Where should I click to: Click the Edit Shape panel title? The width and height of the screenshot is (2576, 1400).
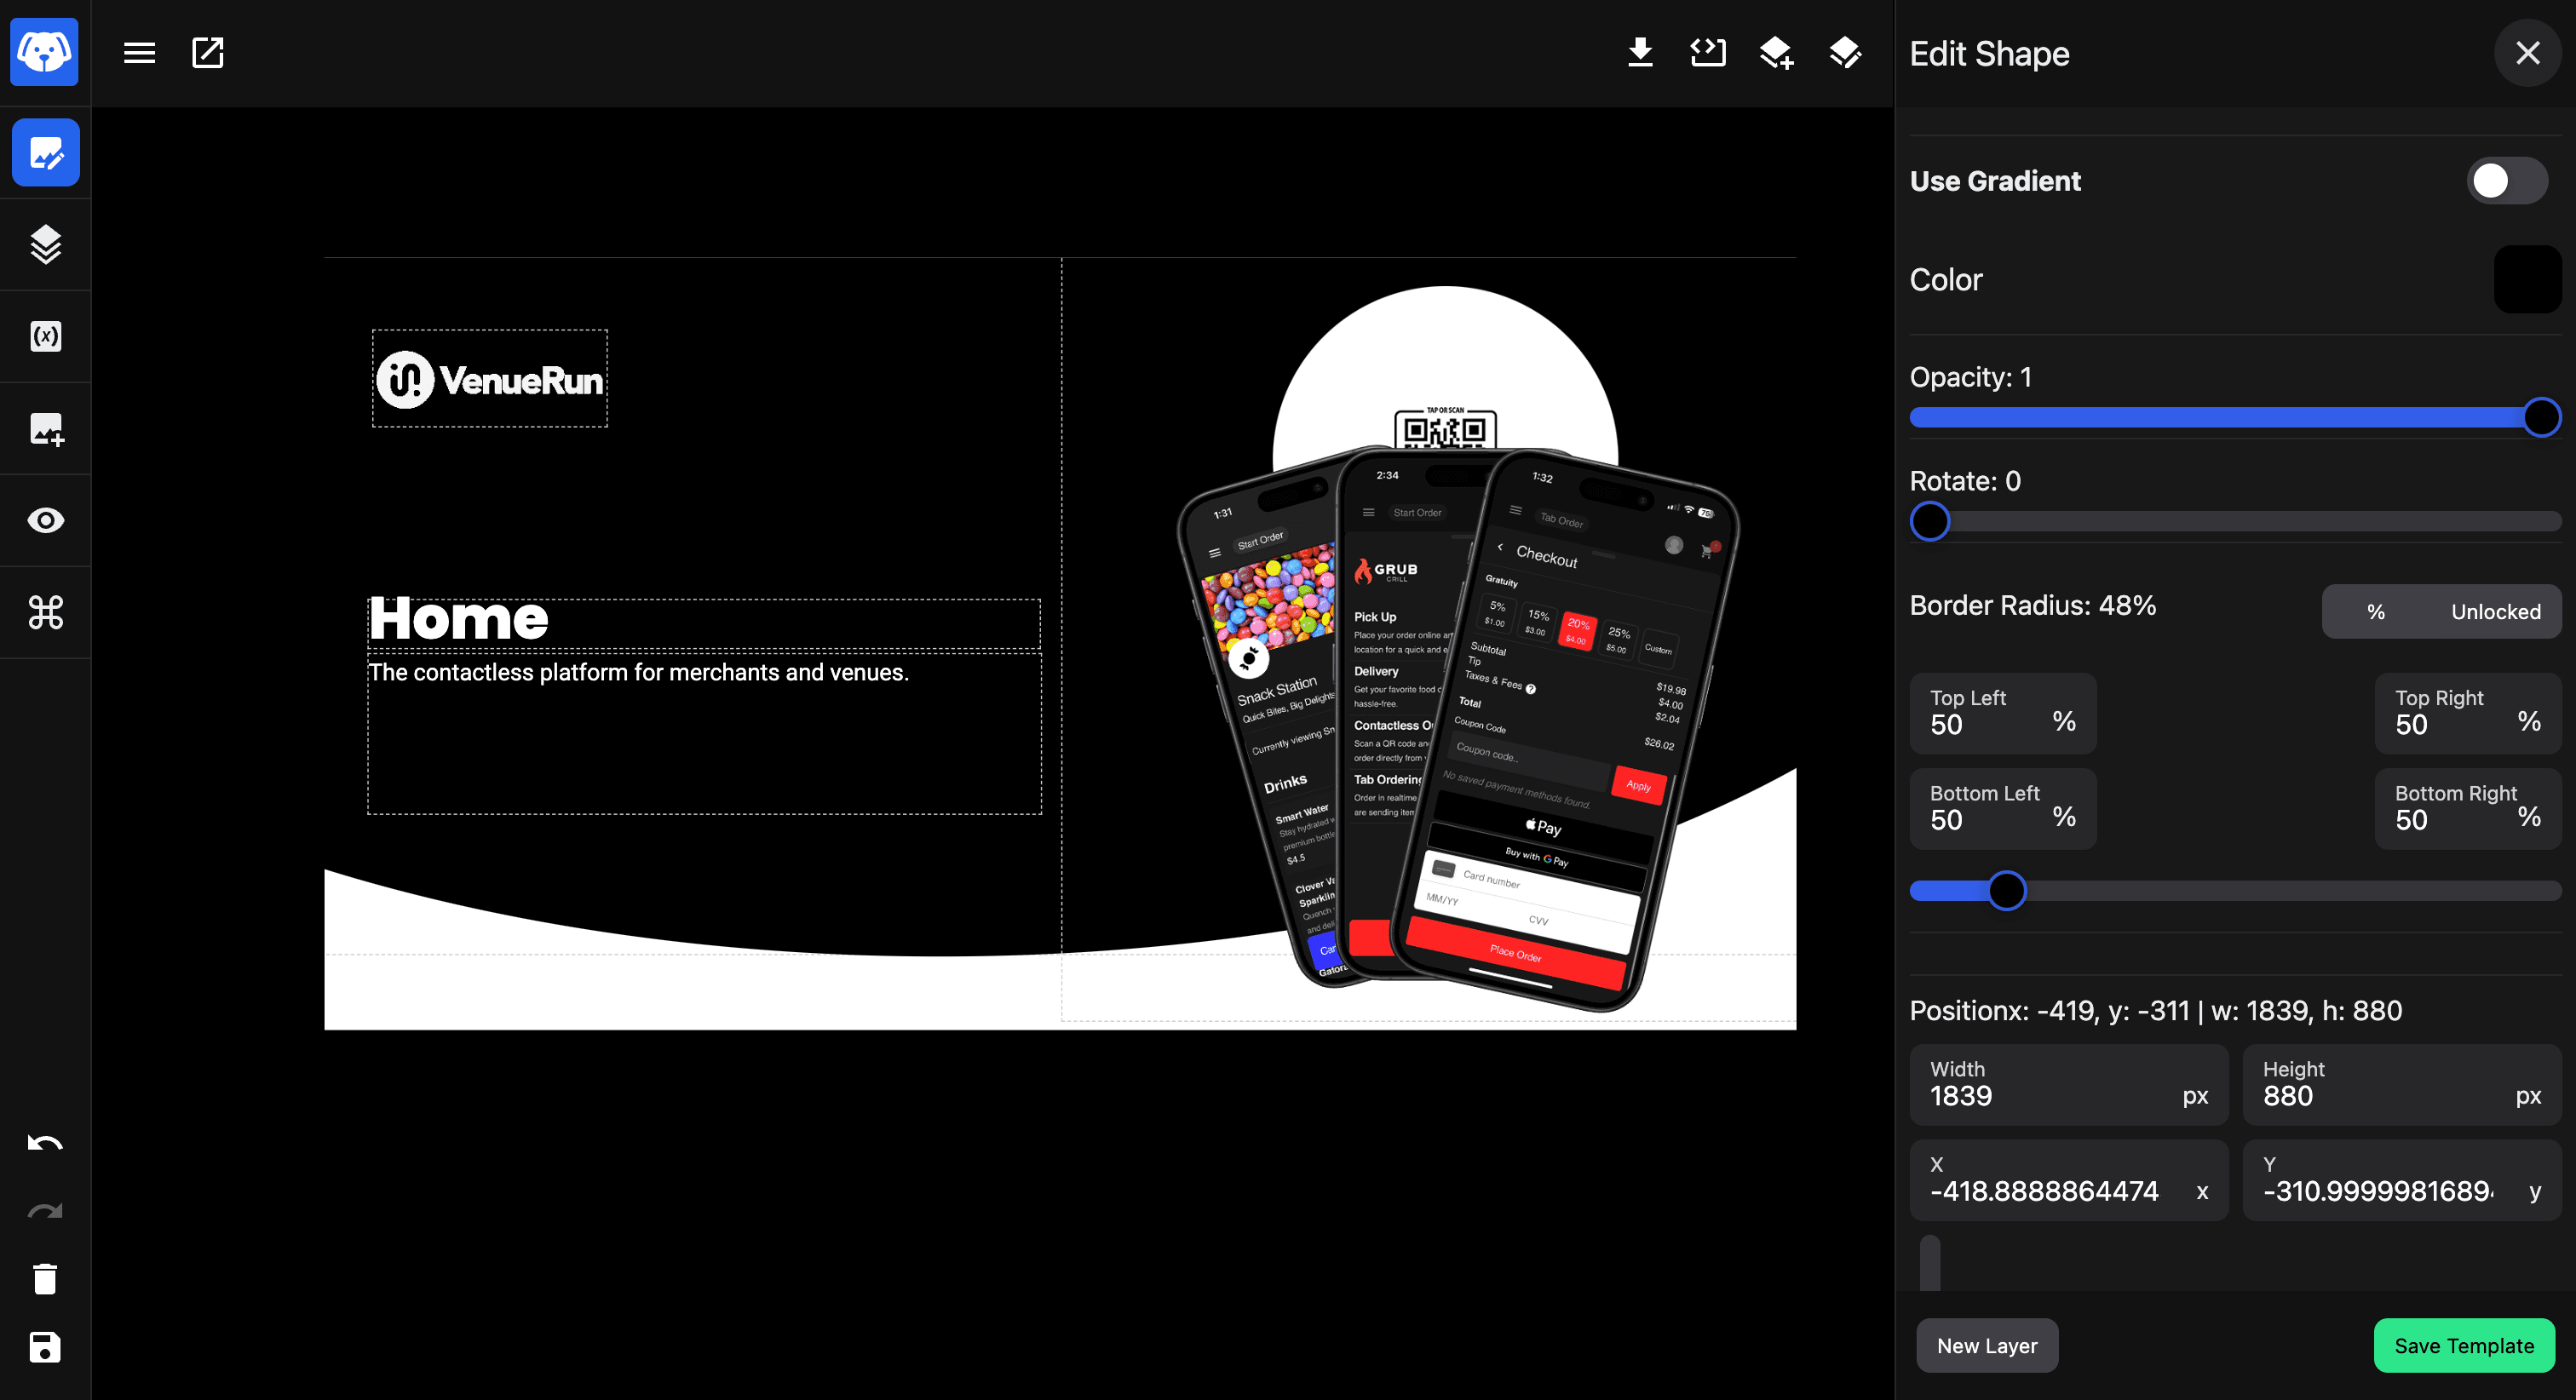point(1989,53)
